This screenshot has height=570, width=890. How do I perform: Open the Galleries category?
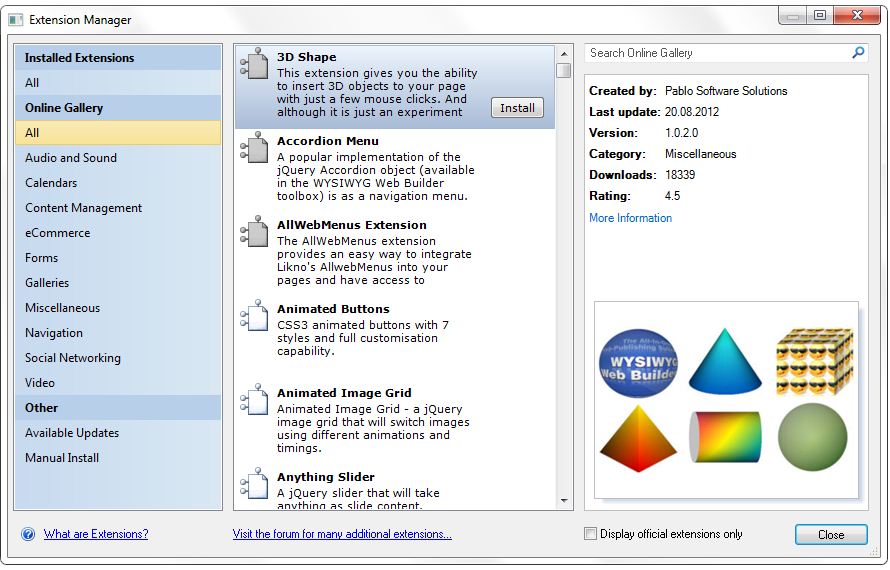coord(118,283)
